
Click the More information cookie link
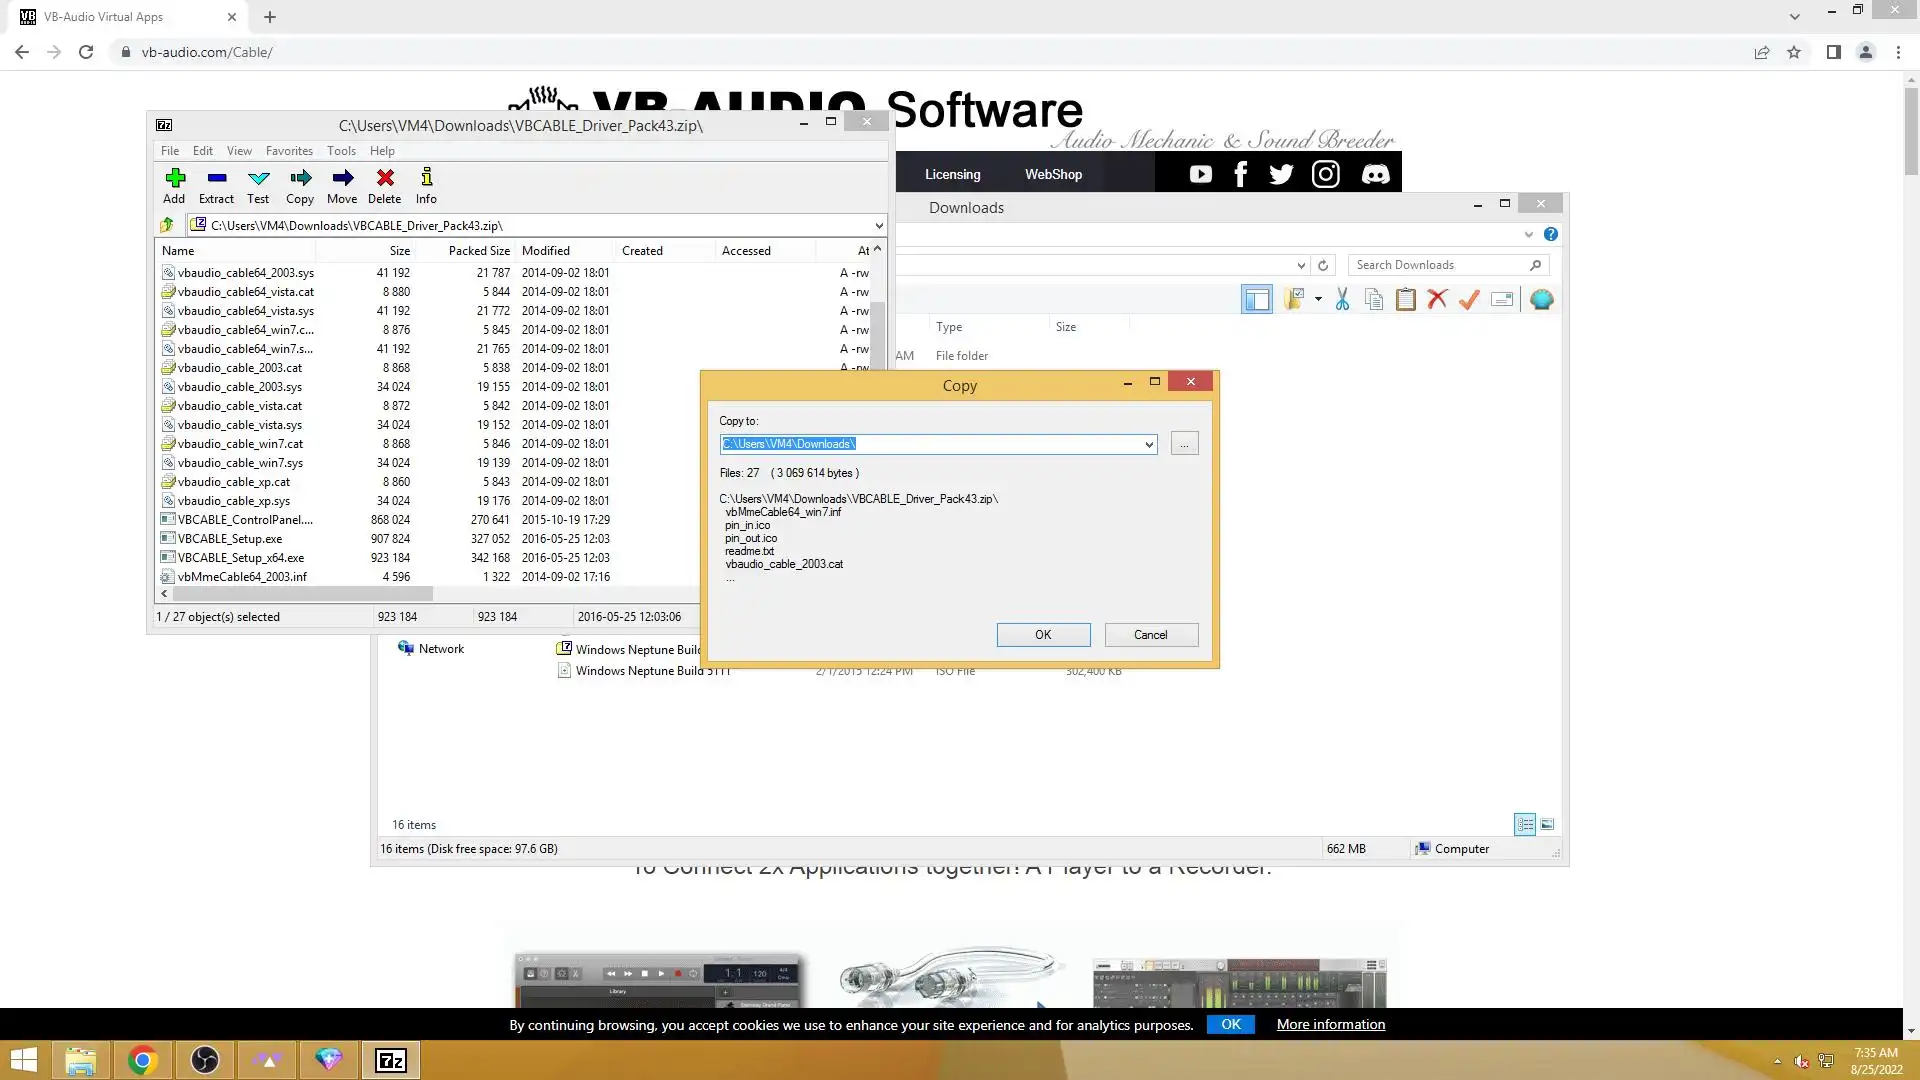1330,1024
